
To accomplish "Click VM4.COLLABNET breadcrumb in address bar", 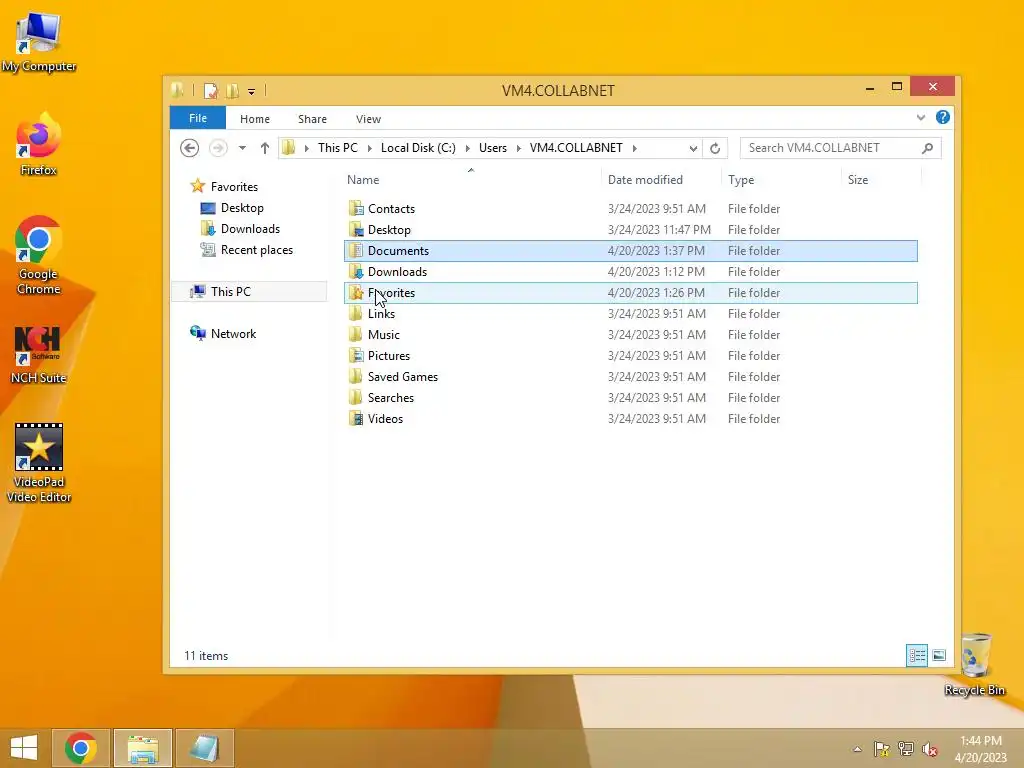I will [x=576, y=148].
